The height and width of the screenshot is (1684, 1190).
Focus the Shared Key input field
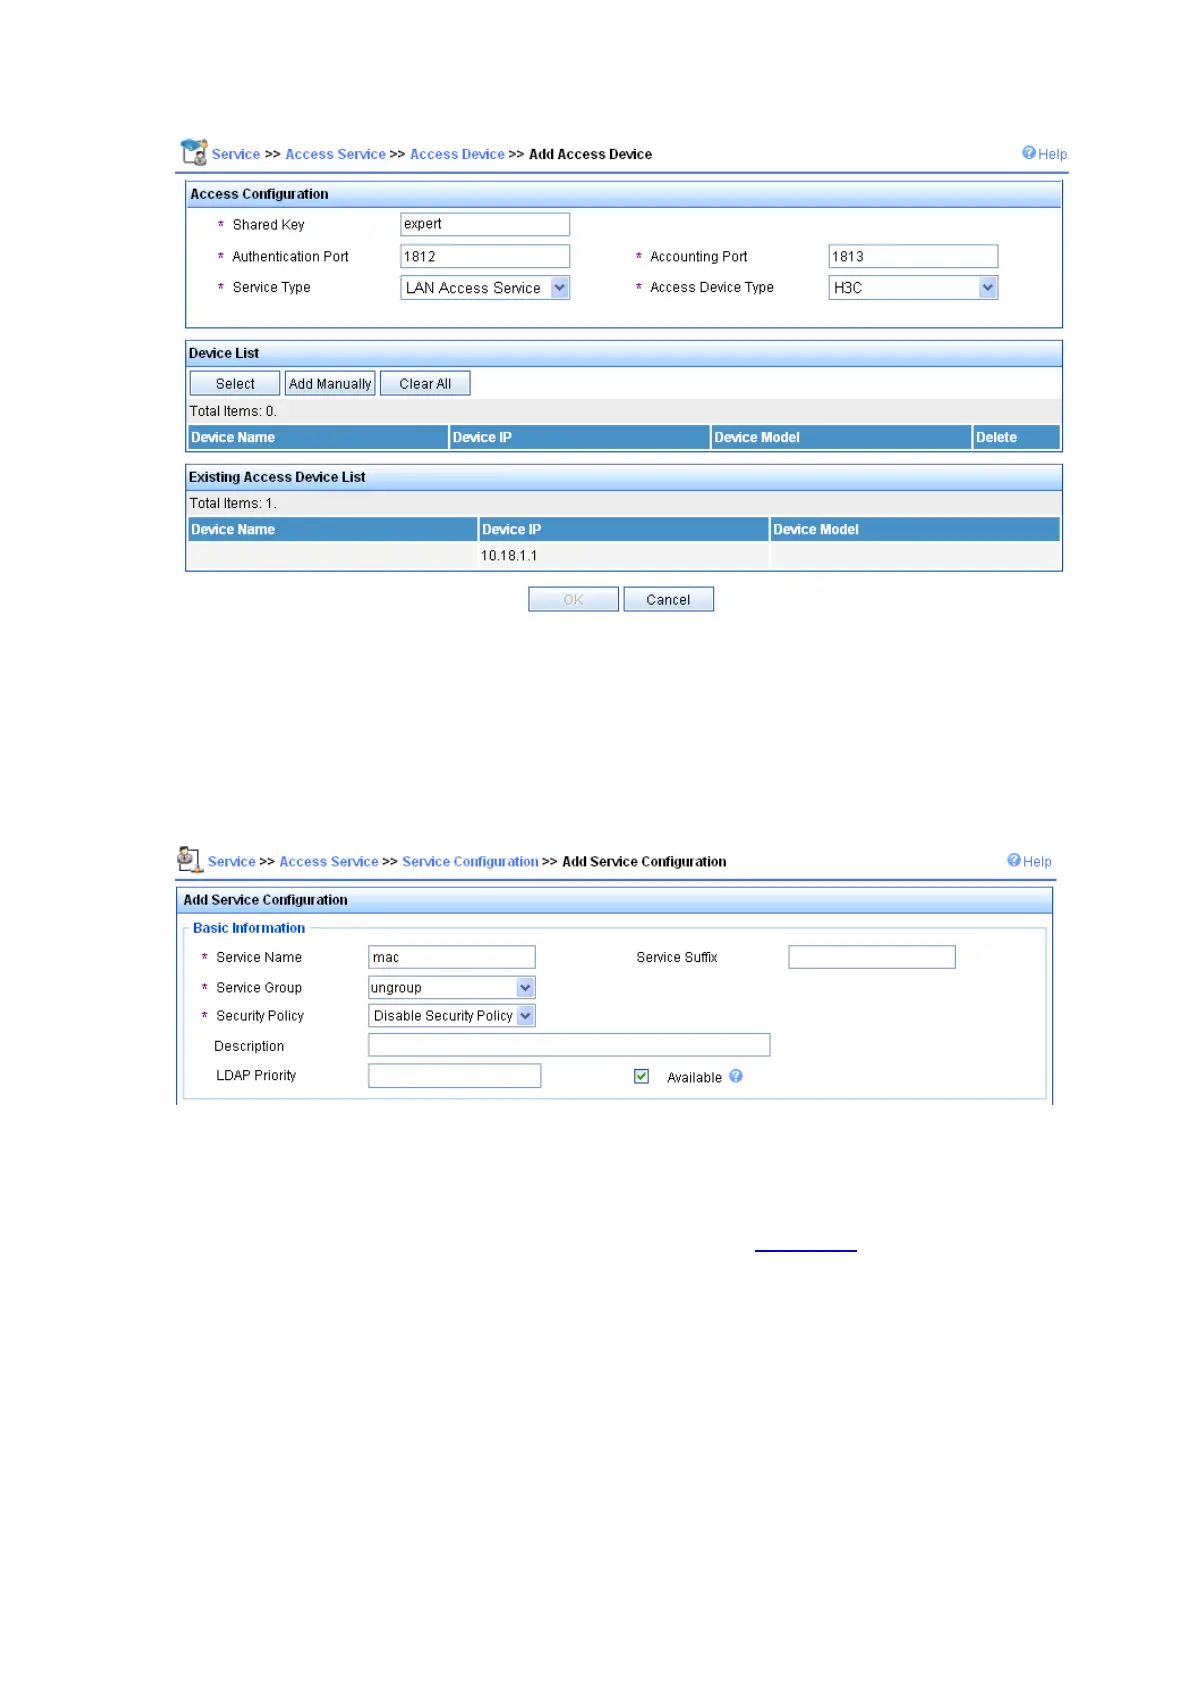tap(485, 224)
